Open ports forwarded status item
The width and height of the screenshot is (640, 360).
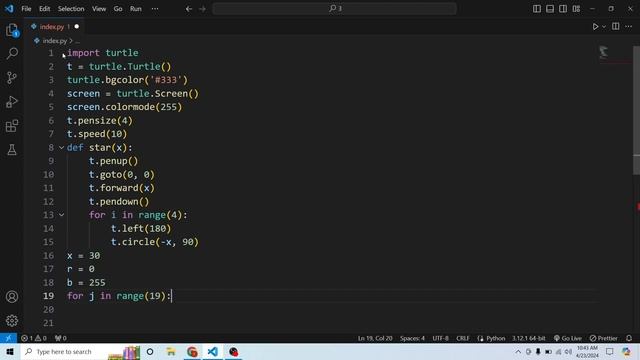[60, 338]
